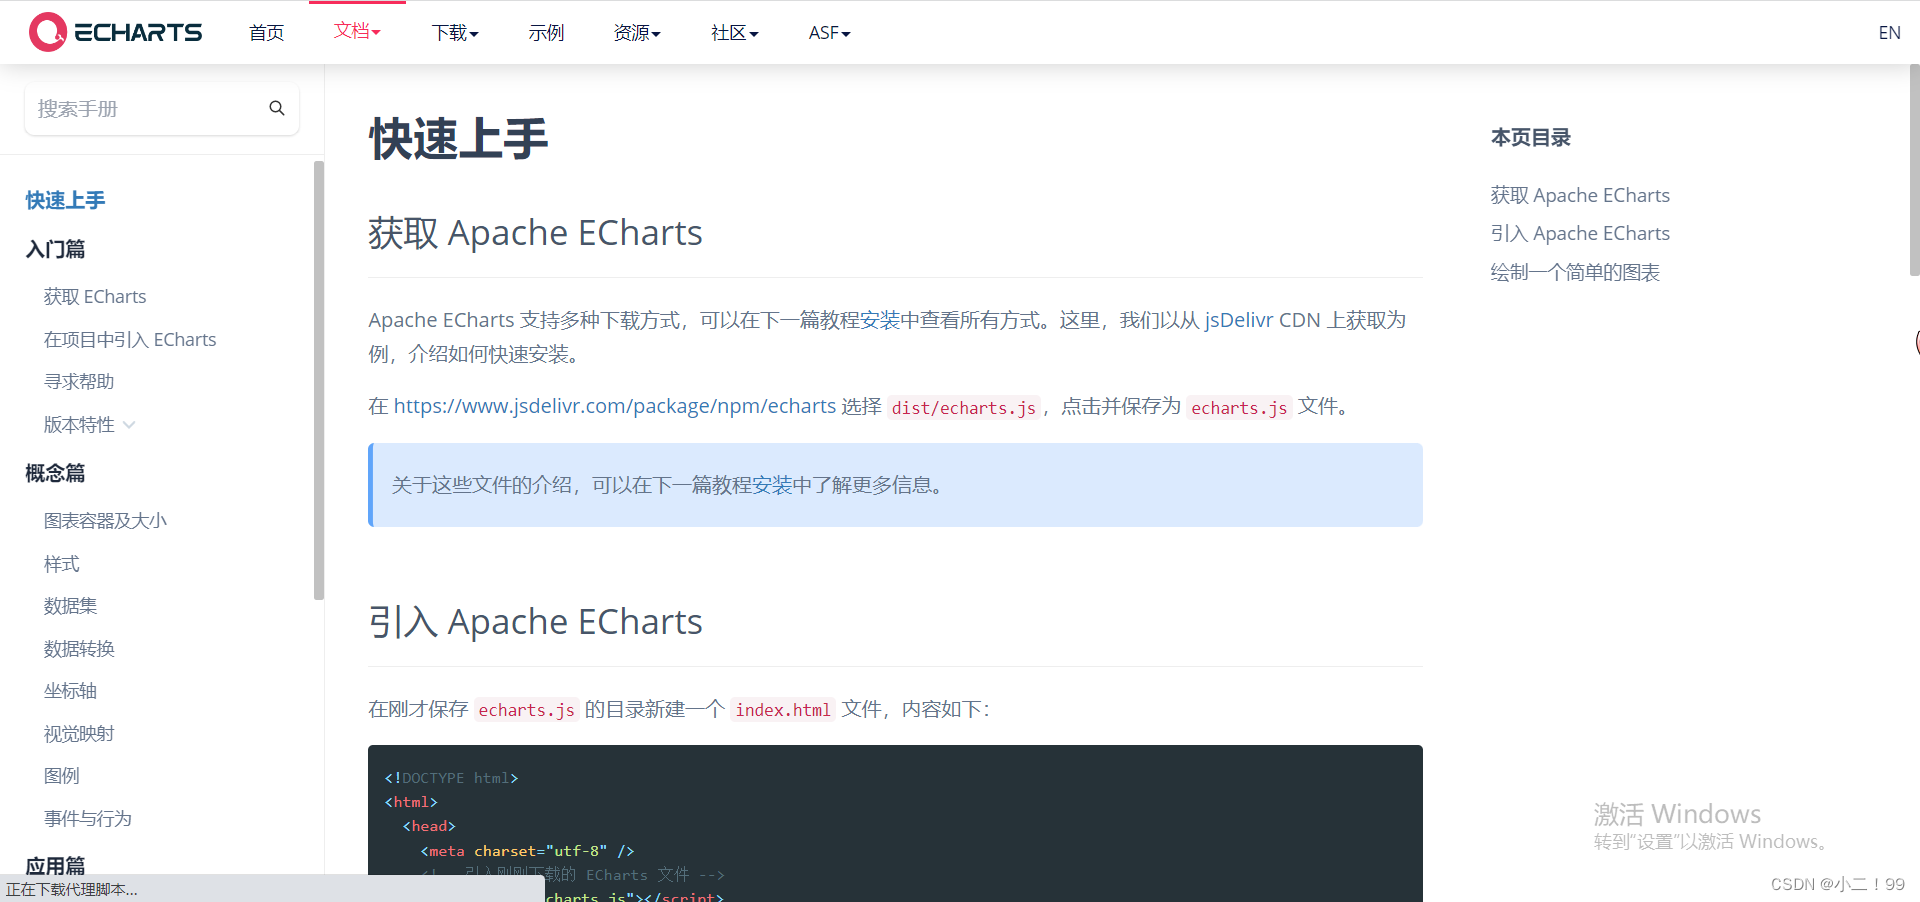Open the jsDelivr link

(x=1238, y=320)
